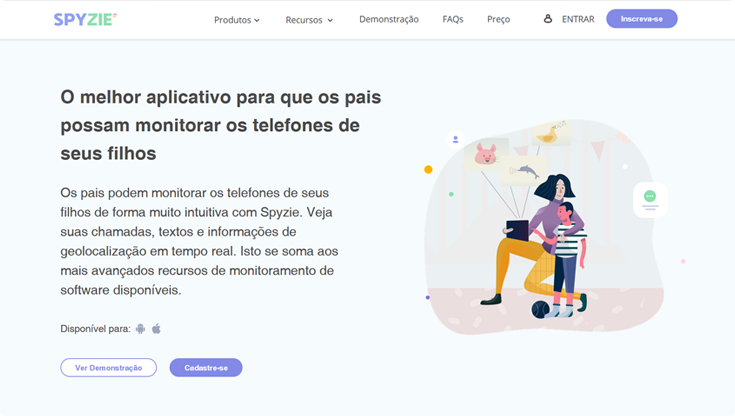Click the ENTRAR login link
The height and width of the screenshot is (416, 735).
coord(578,19)
